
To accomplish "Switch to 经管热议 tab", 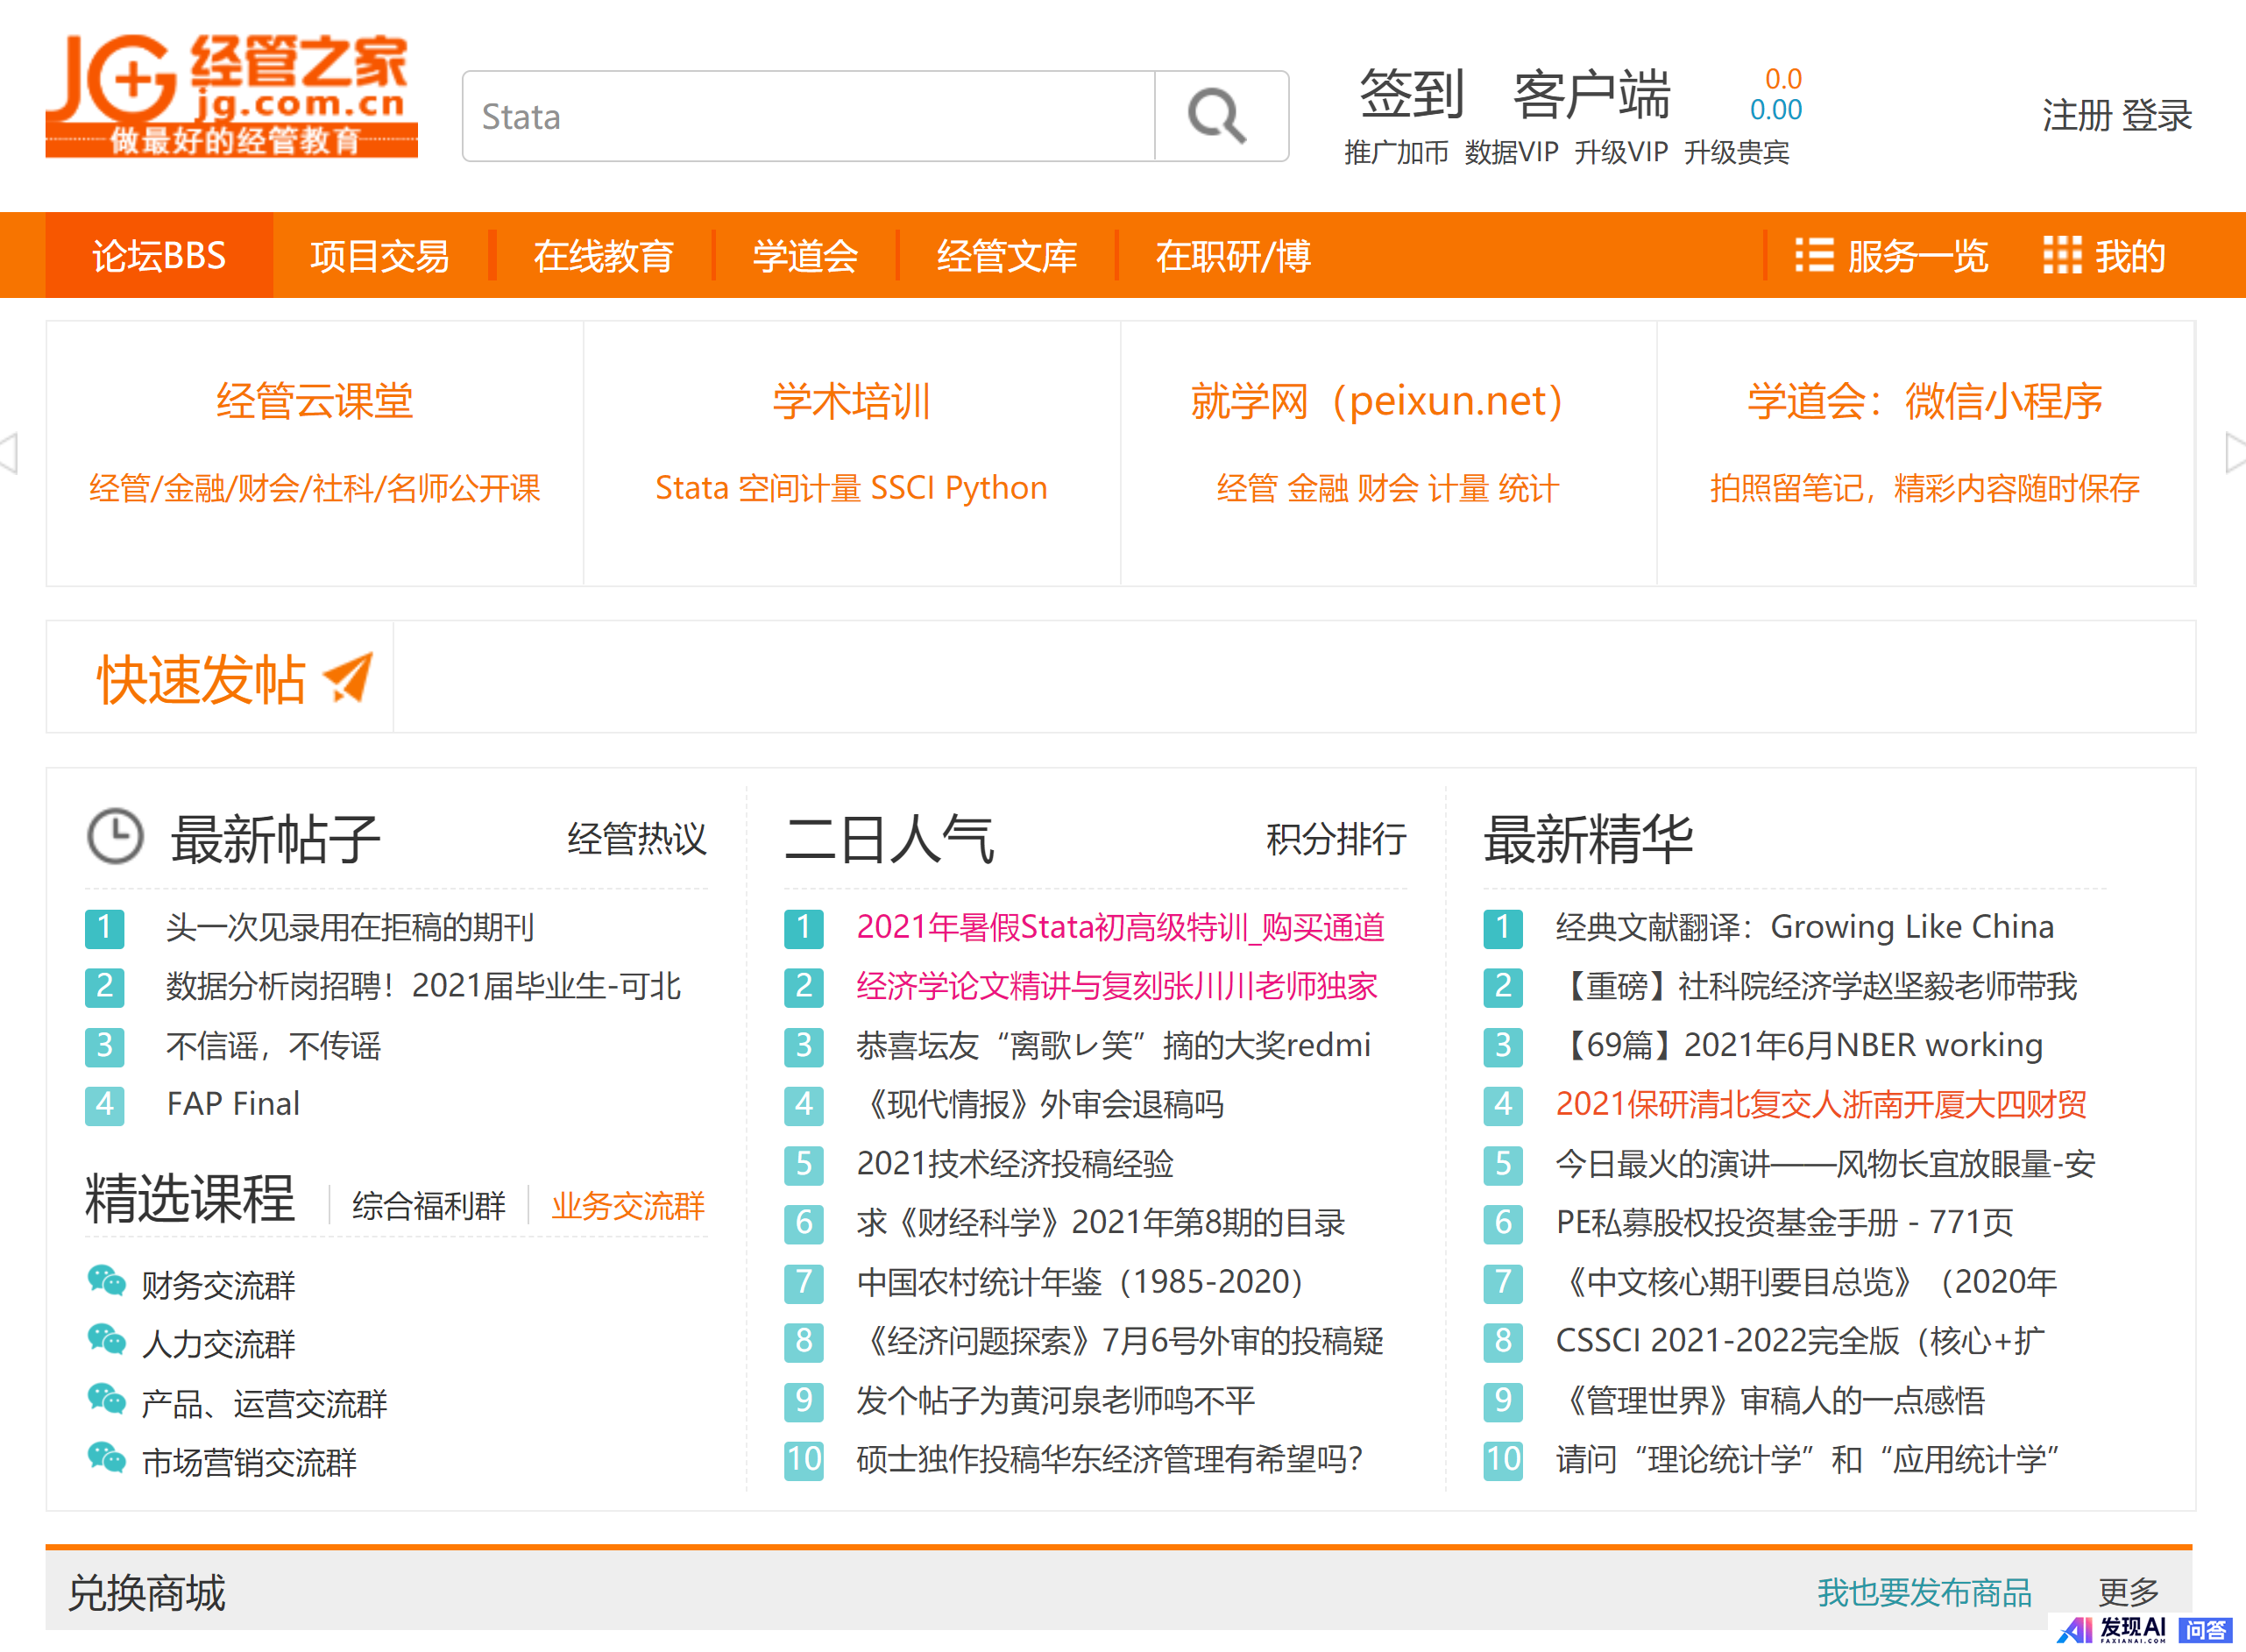I will [637, 838].
